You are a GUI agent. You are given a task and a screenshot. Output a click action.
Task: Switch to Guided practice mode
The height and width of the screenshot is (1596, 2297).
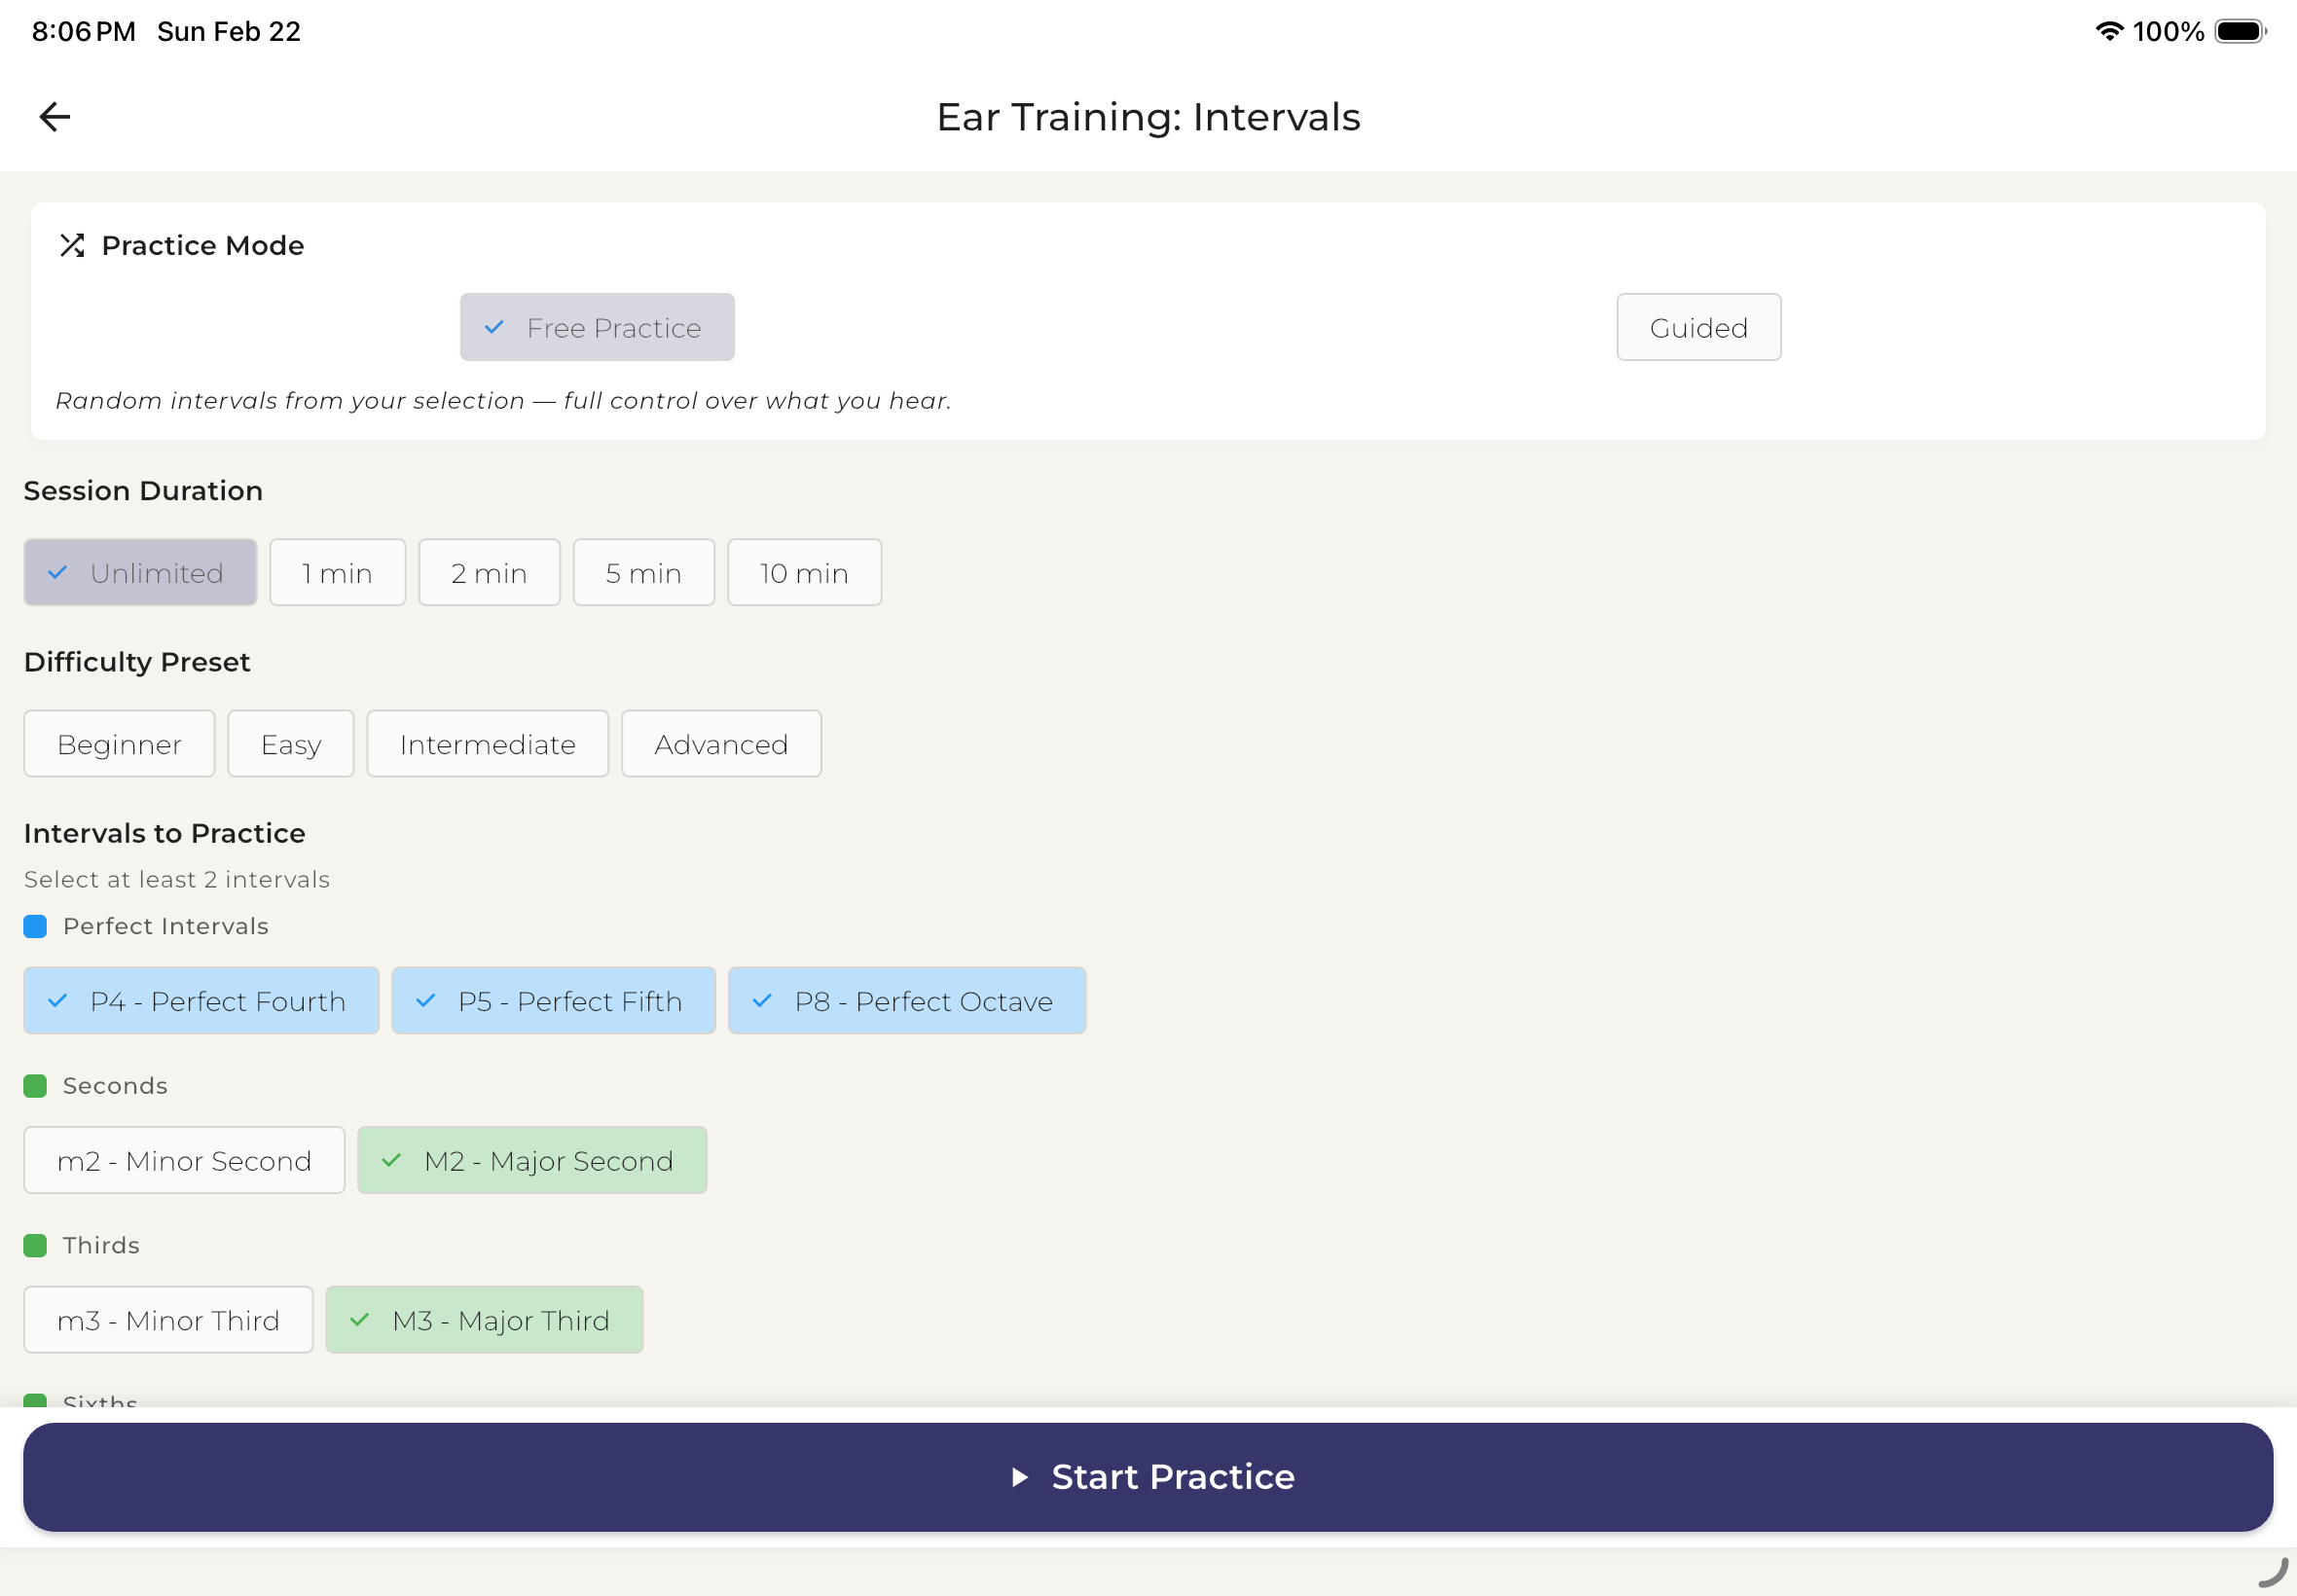pos(1698,327)
